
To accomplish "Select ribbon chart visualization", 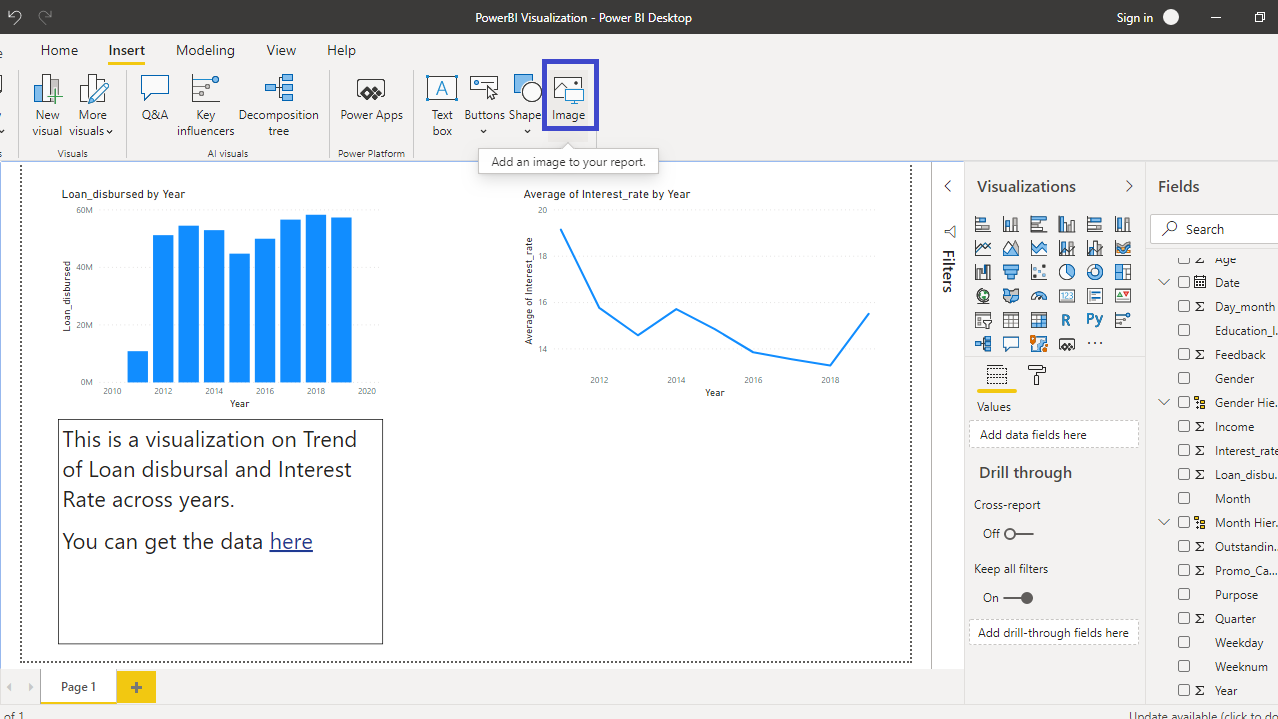I will coord(1123,248).
